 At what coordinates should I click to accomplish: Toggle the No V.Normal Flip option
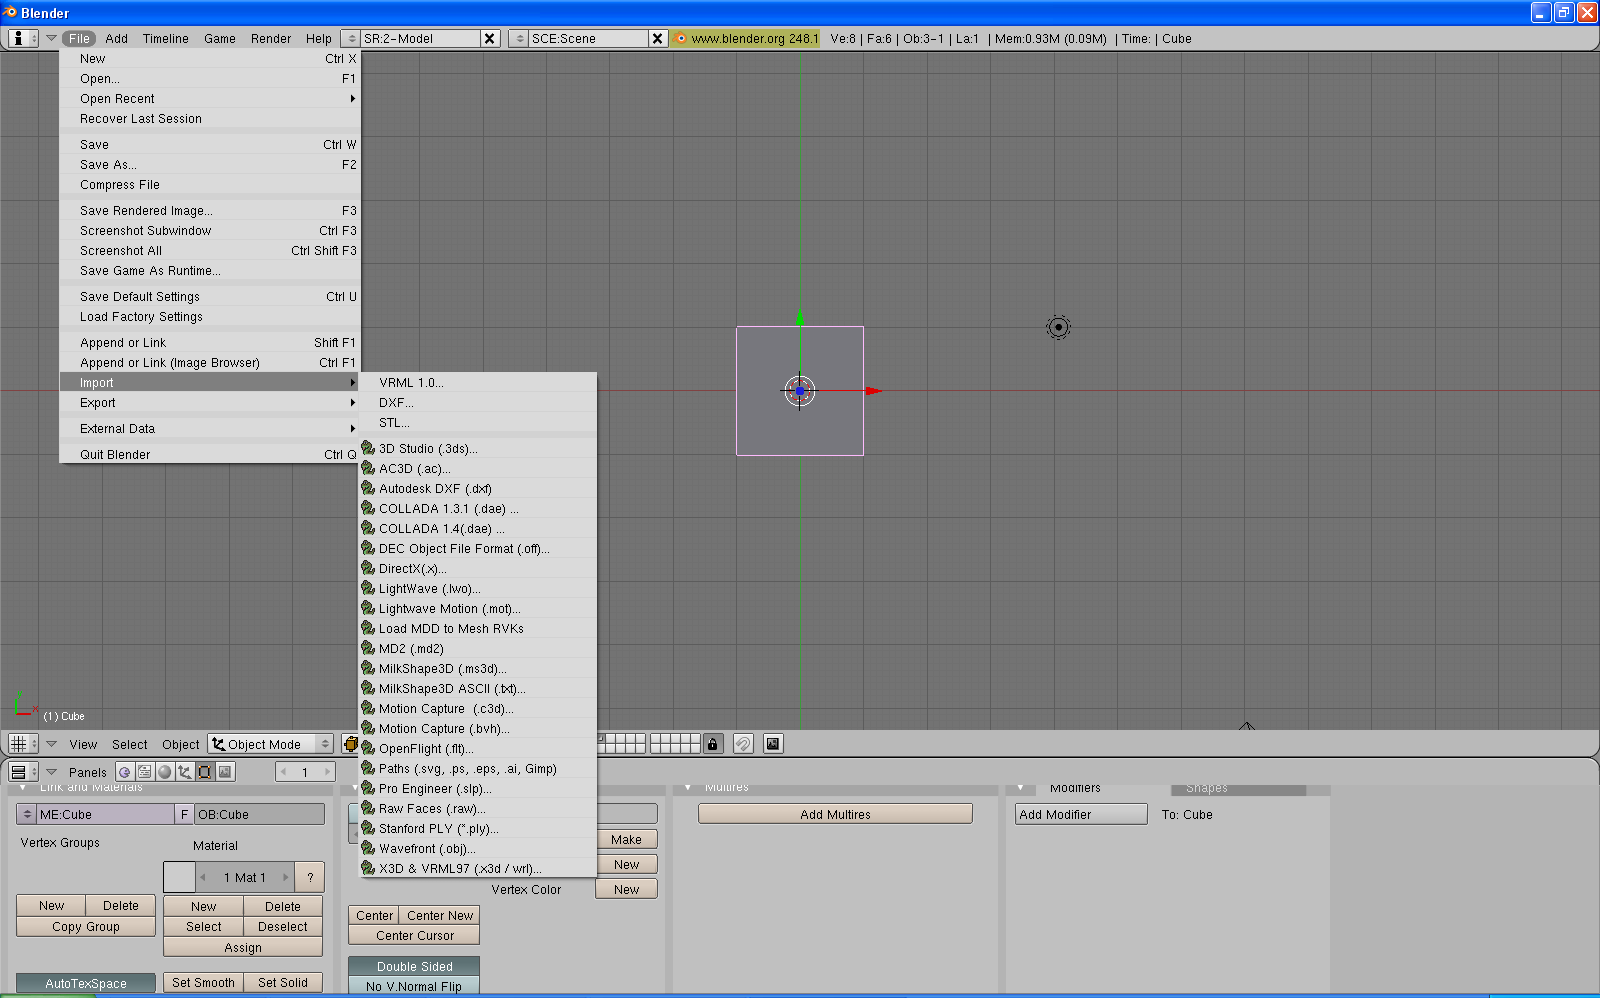(x=414, y=986)
